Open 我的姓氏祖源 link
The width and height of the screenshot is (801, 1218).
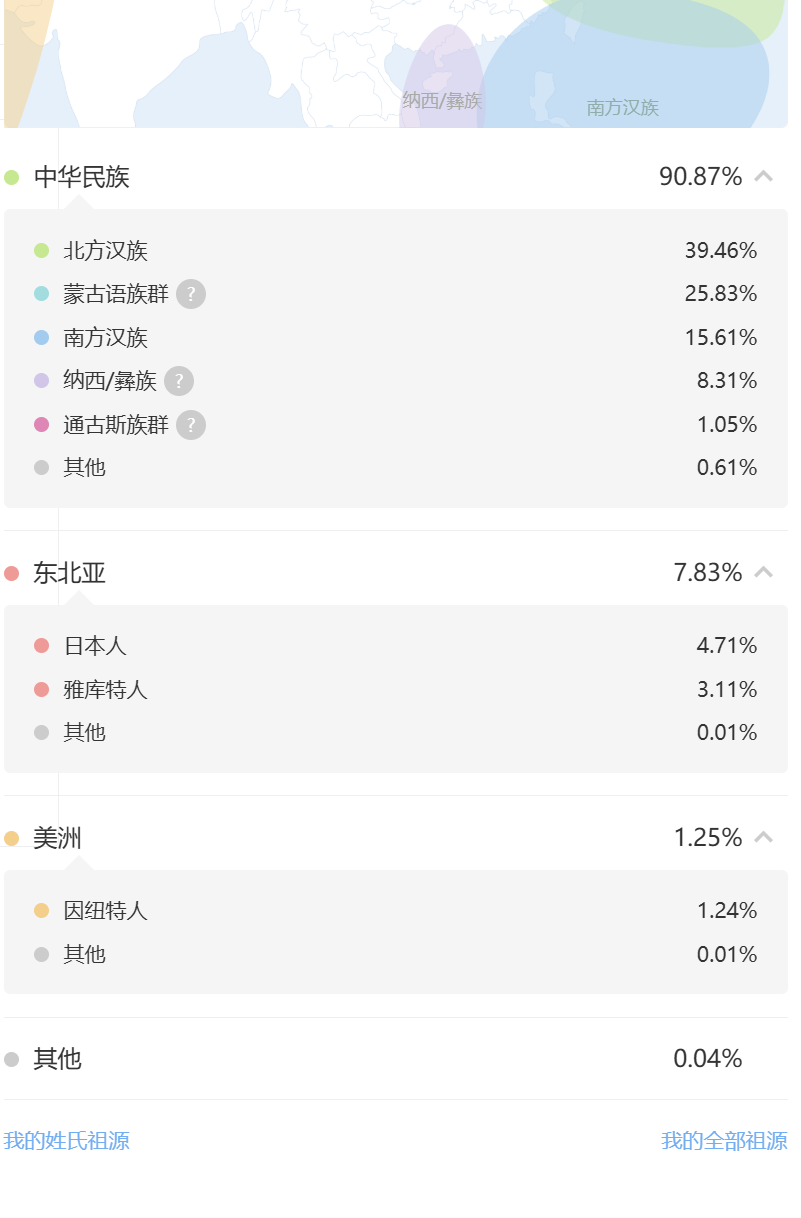[66, 1140]
